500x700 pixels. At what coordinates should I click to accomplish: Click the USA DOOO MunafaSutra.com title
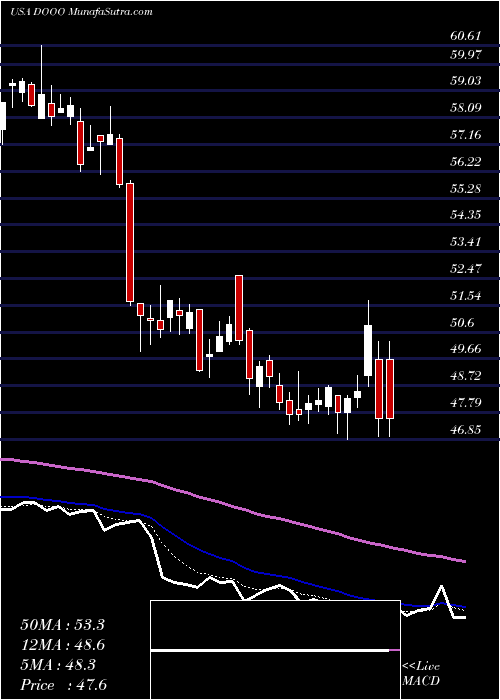(x=81, y=11)
